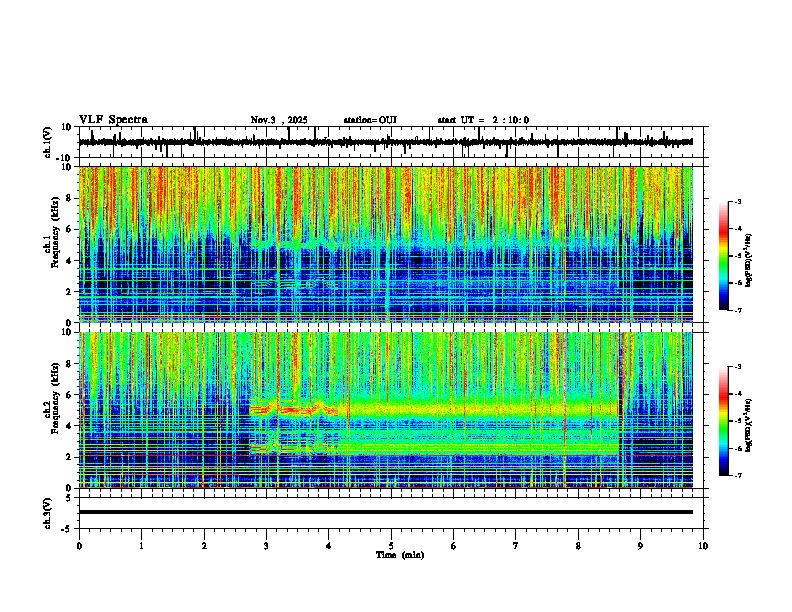Click time axis tick label '6'
792x612 pixels.
tap(454, 546)
